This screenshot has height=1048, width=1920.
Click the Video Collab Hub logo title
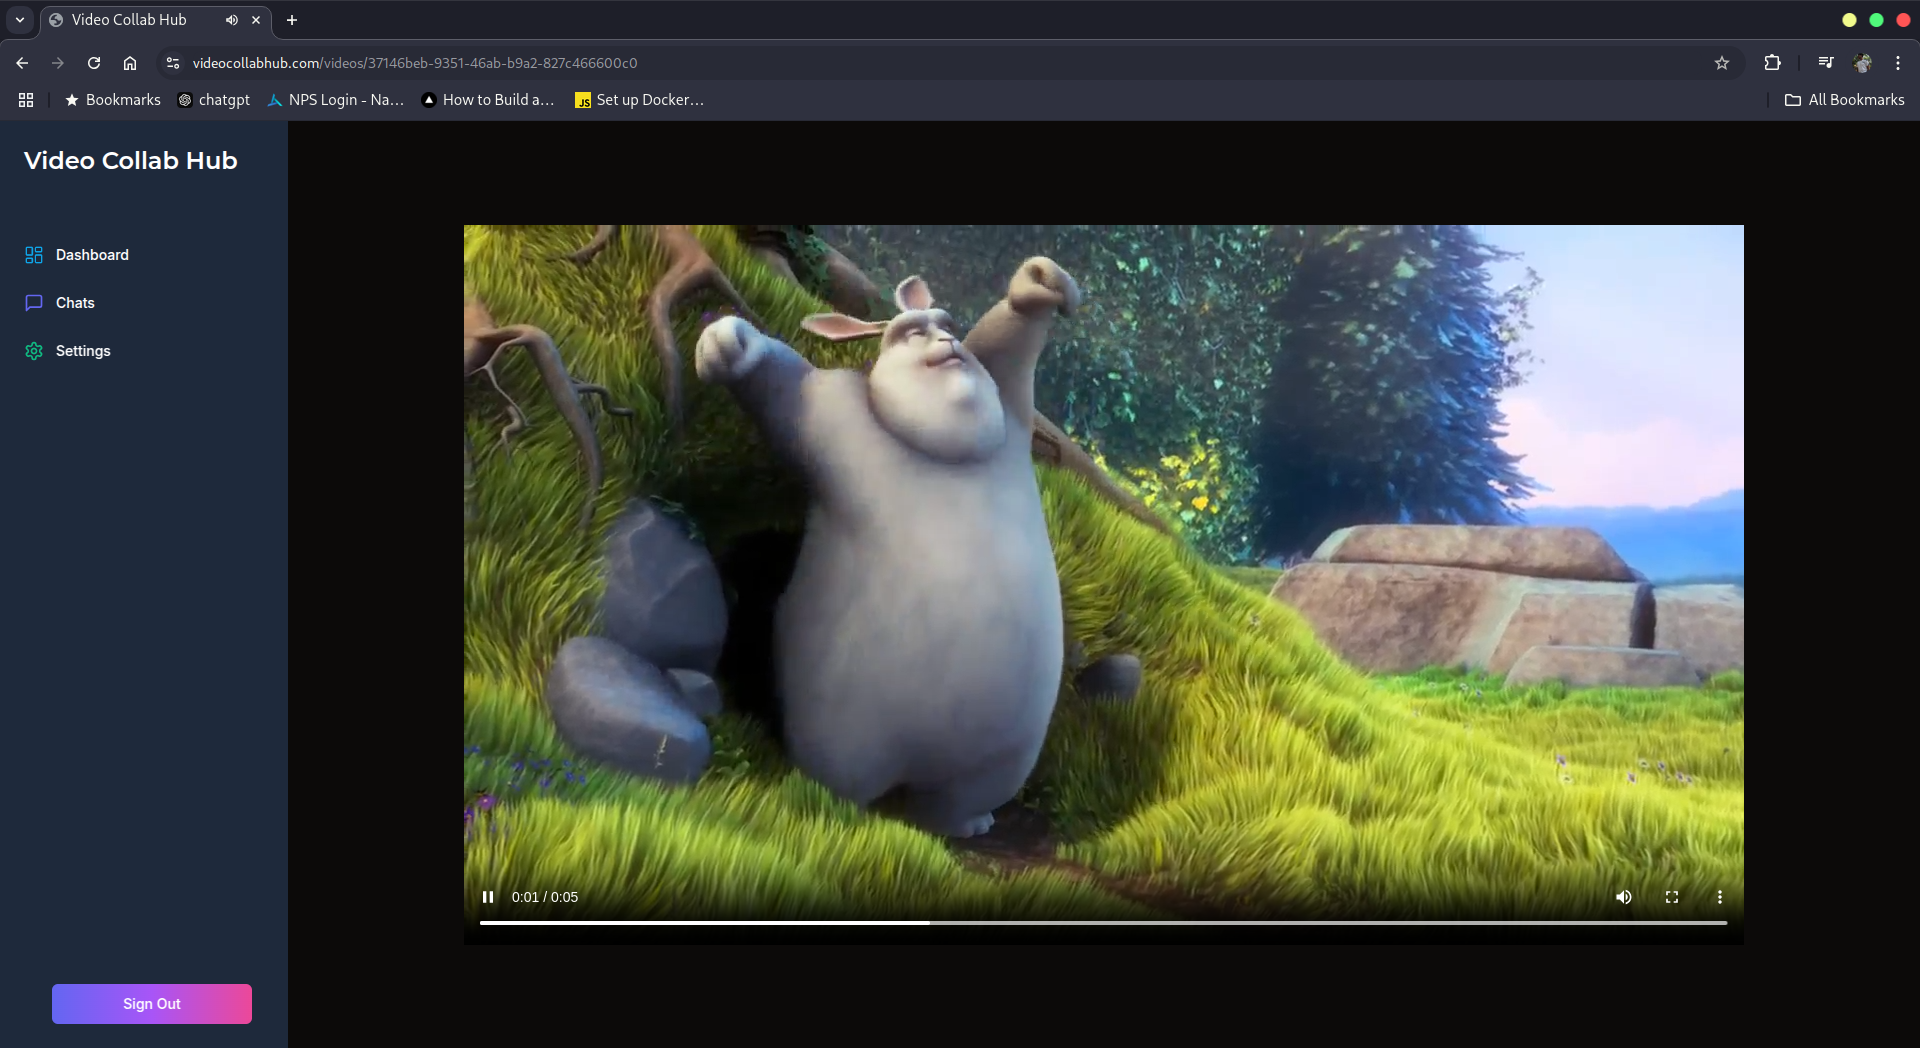click(x=131, y=160)
